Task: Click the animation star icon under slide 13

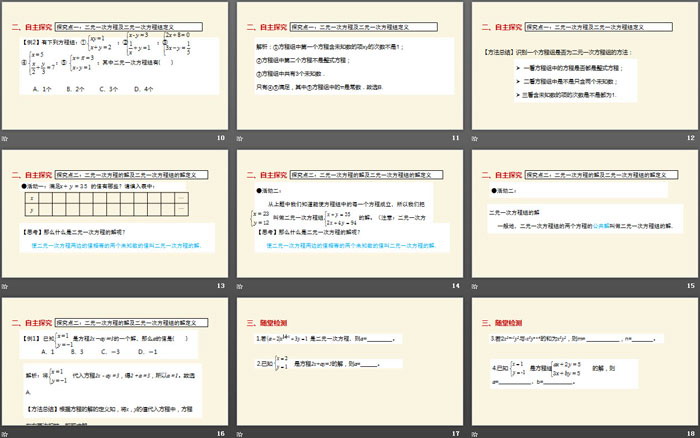Action: coord(5,286)
